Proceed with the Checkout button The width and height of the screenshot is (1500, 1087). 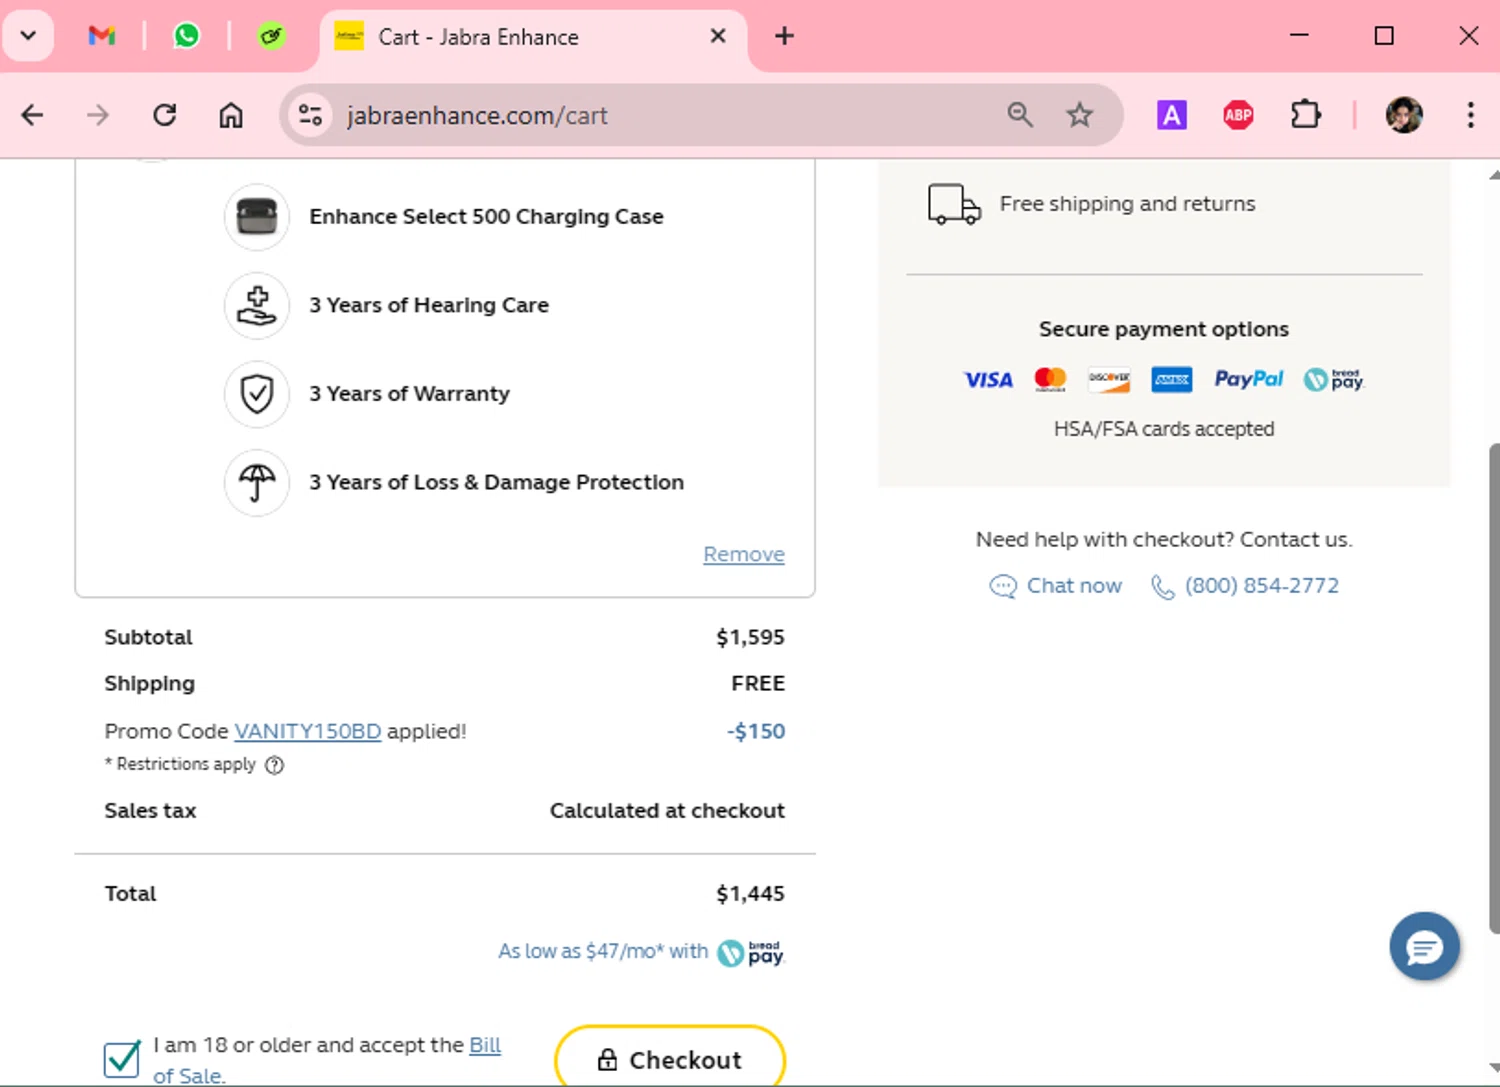click(x=670, y=1059)
